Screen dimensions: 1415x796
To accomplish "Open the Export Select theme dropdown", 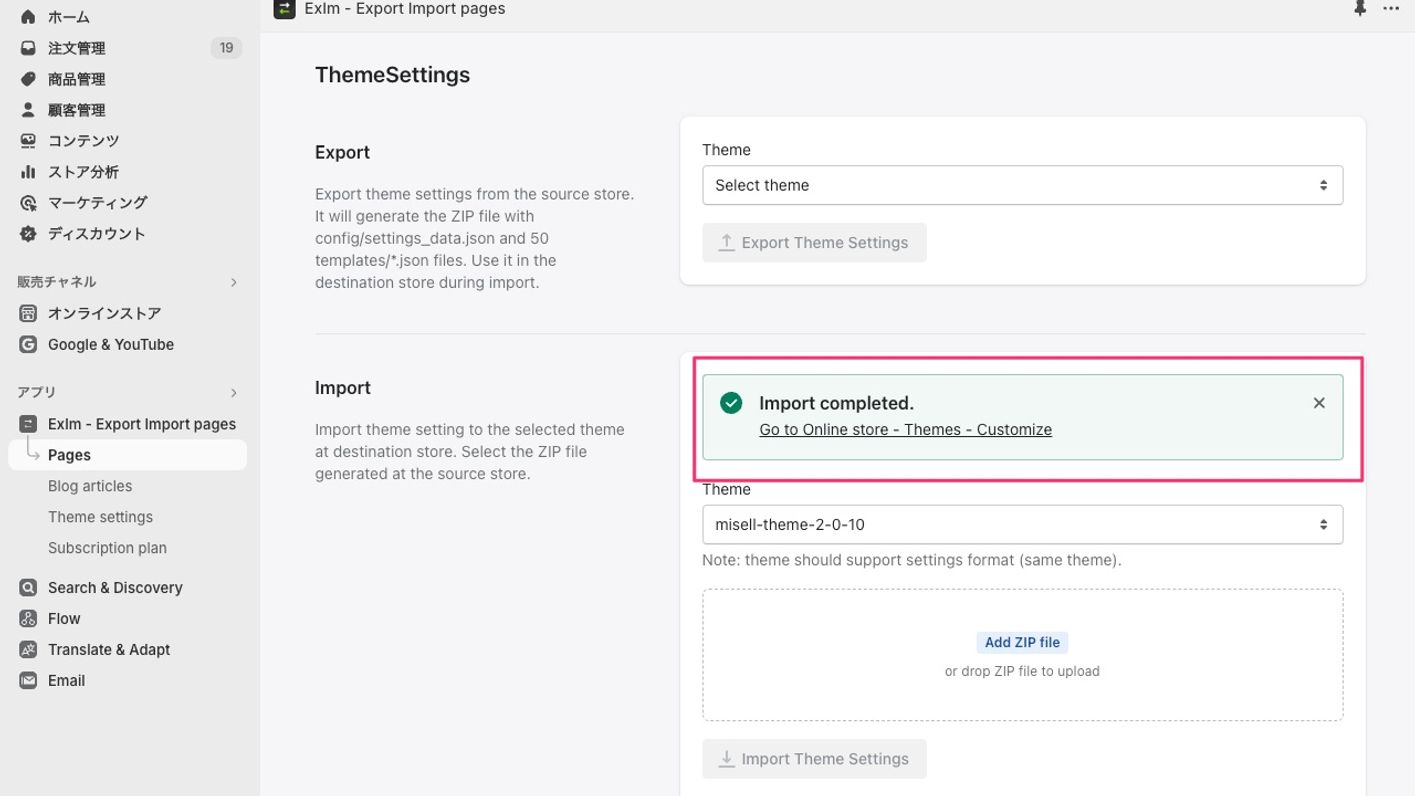I will tap(1022, 185).
